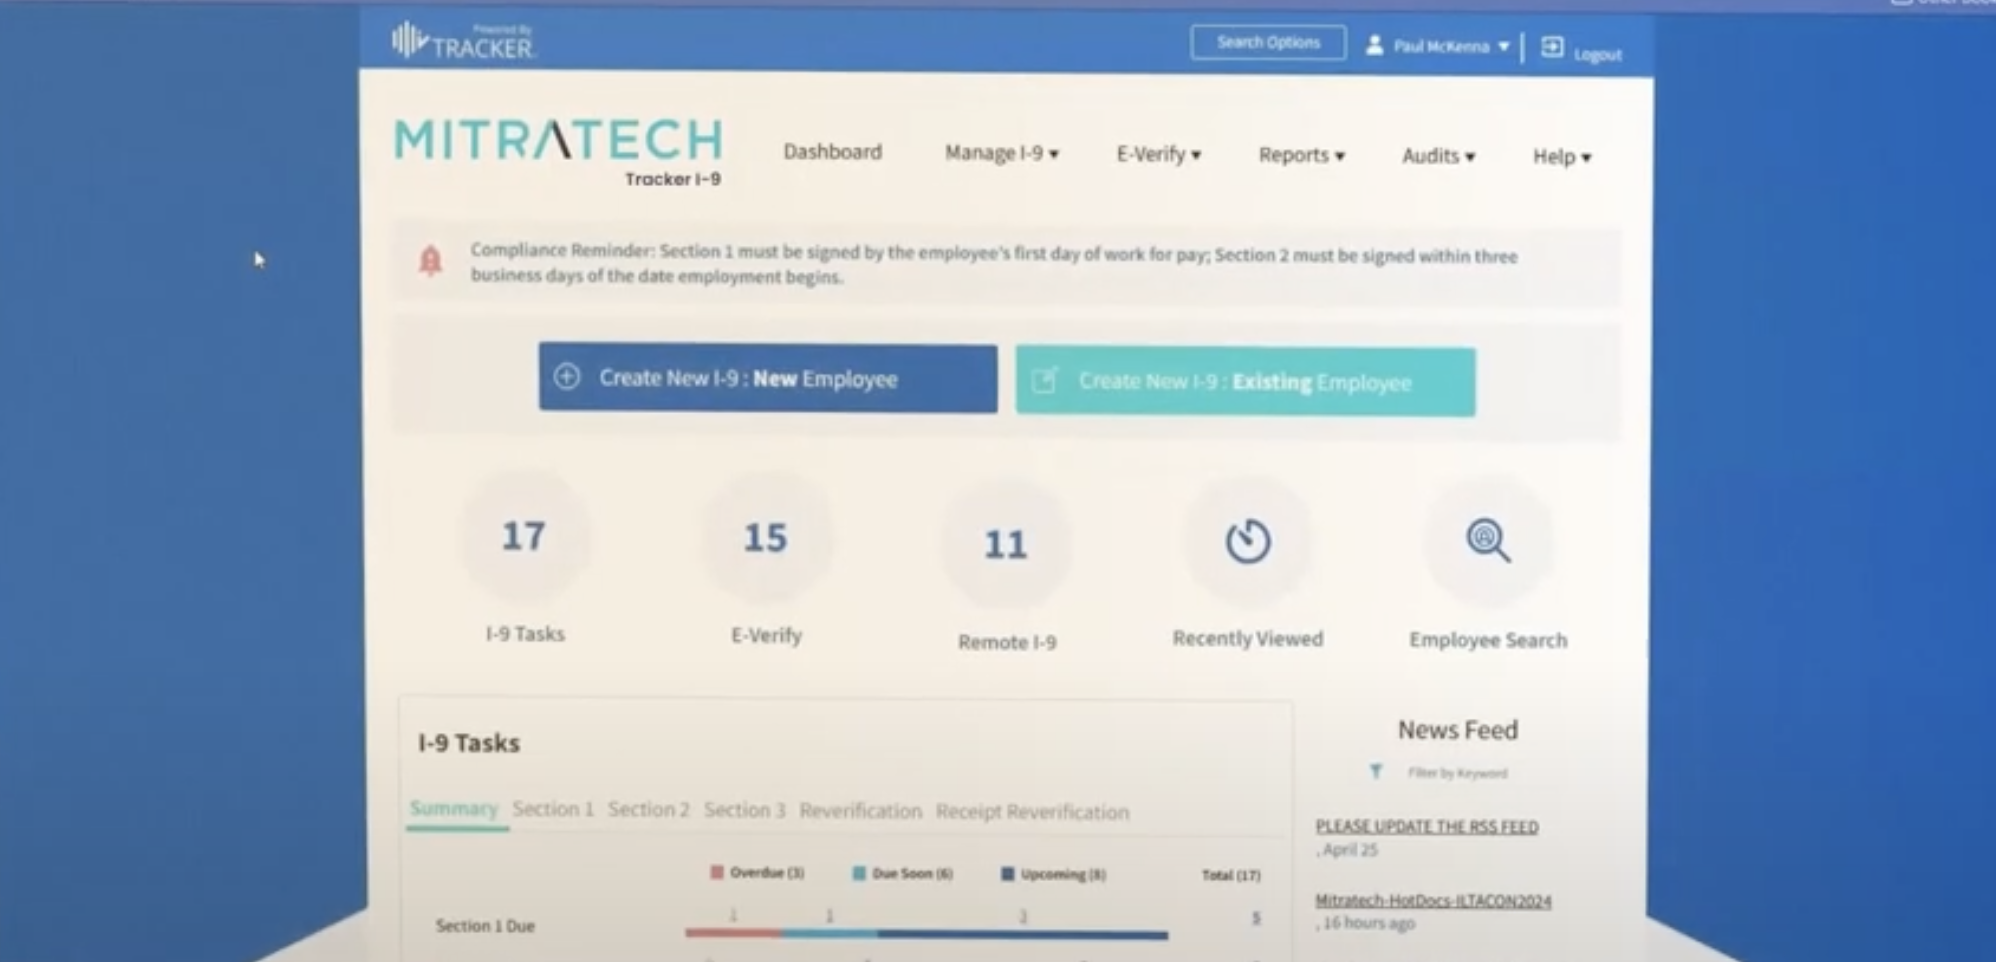Click Create New I-9 : New Employee
1996x962 pixels.
tap(767, 378)
